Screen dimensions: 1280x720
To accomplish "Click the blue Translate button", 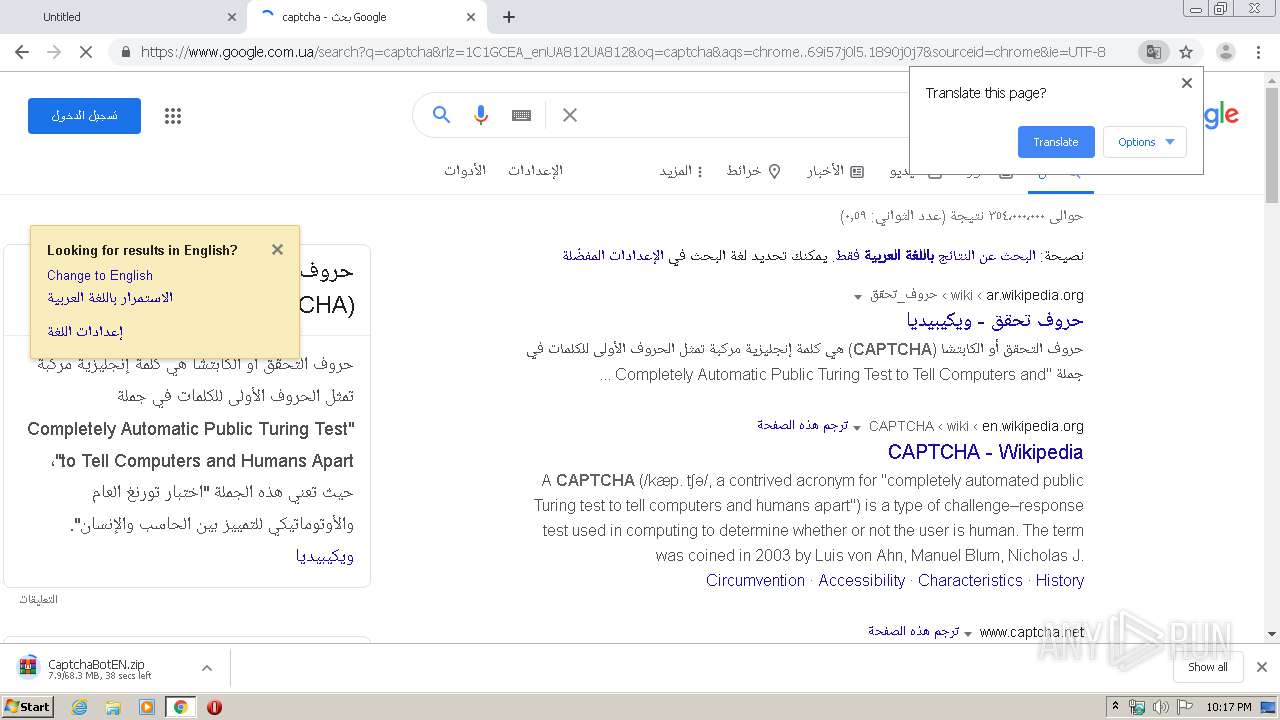I will 1056,142.
